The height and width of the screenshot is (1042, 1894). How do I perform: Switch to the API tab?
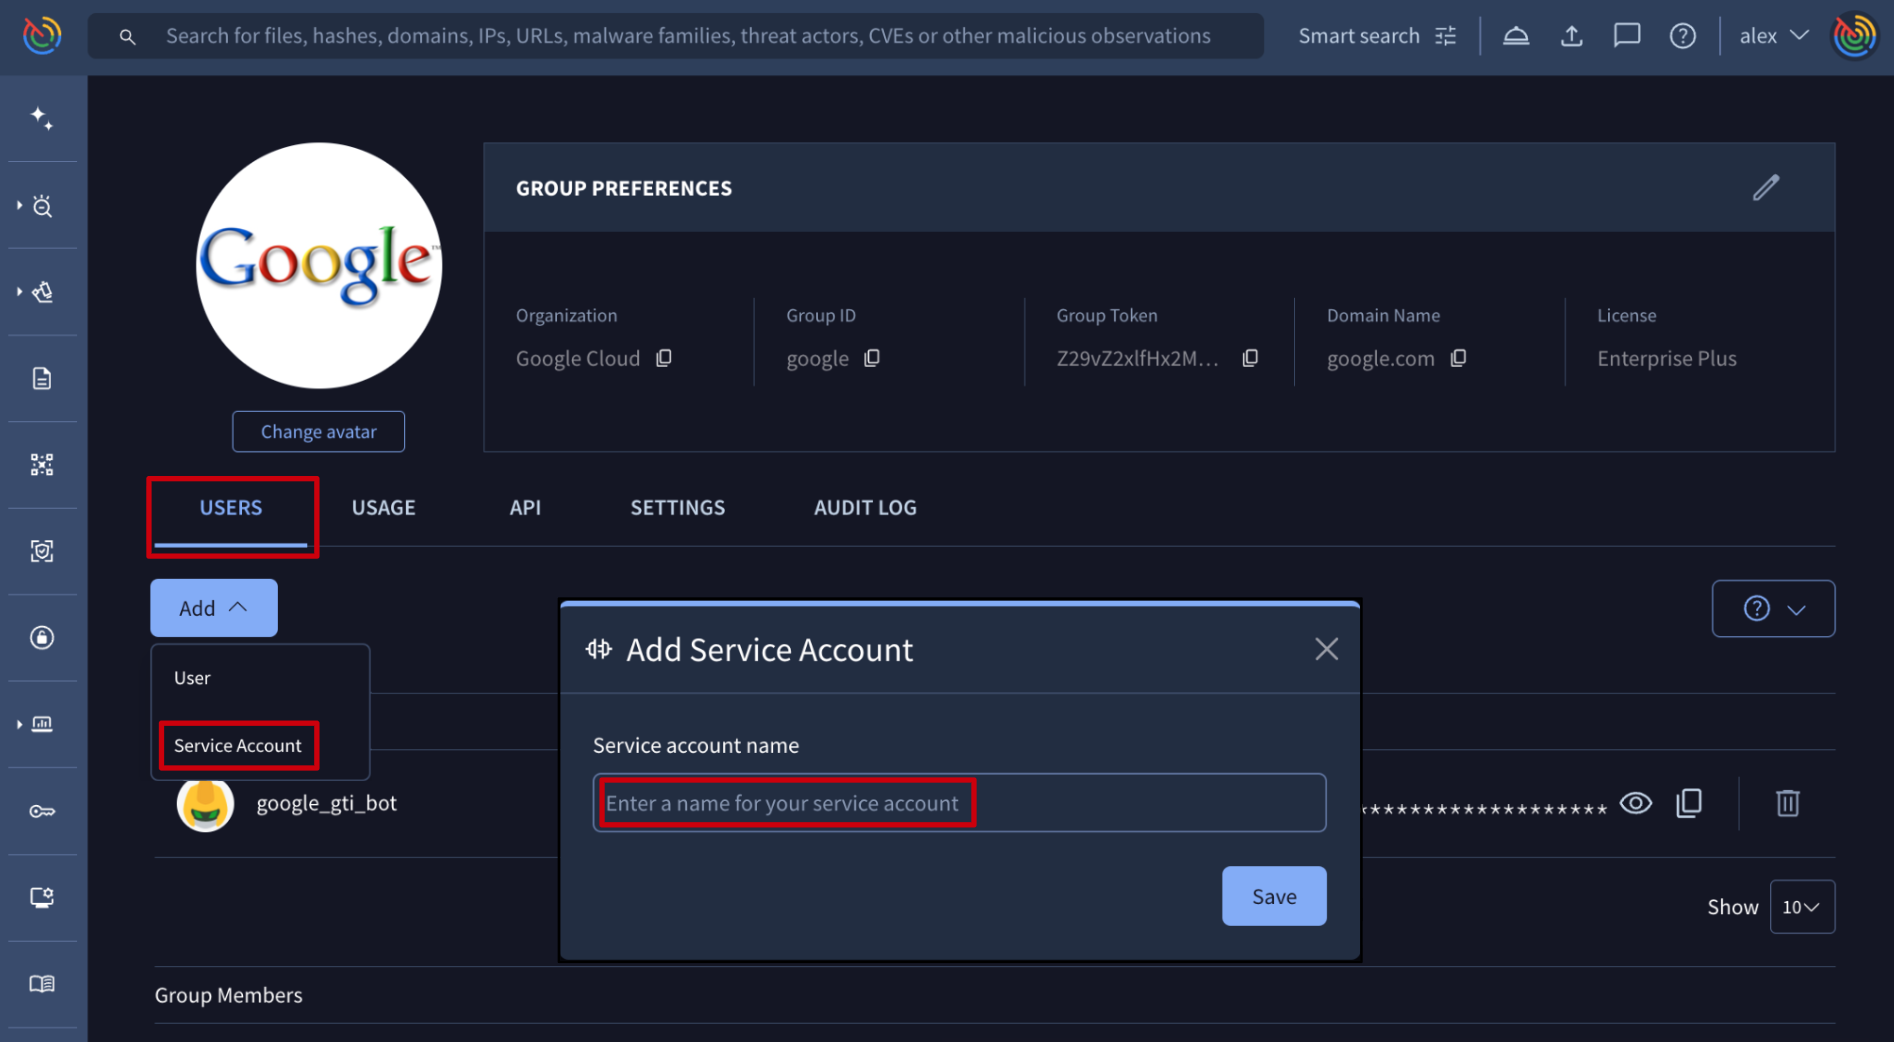tap(525, 508)
